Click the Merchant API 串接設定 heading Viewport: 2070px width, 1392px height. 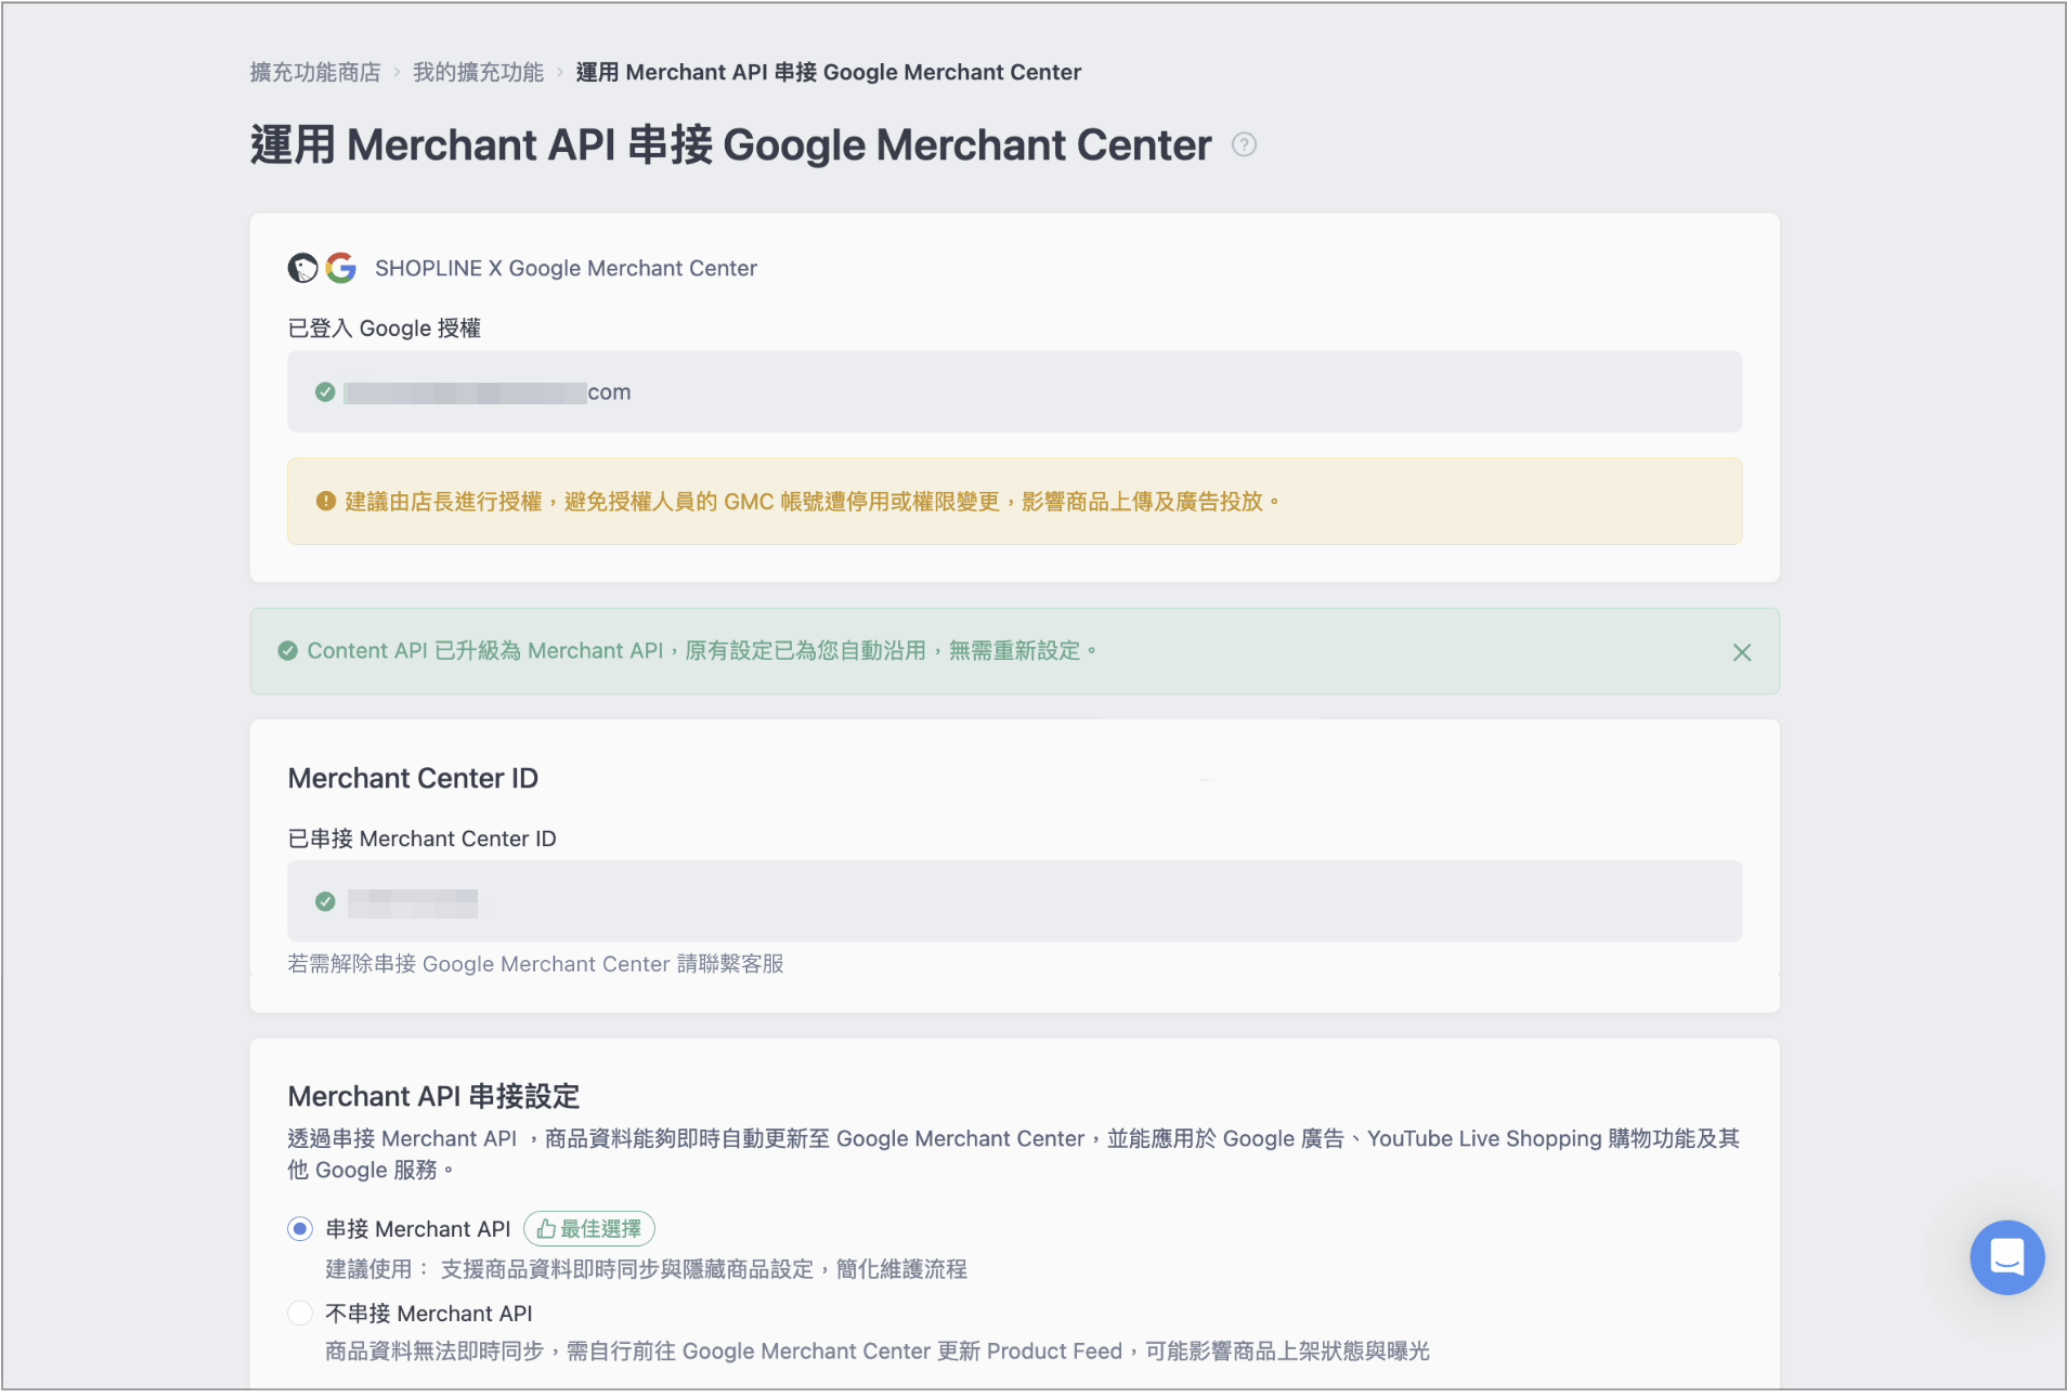click(433, 1096)
